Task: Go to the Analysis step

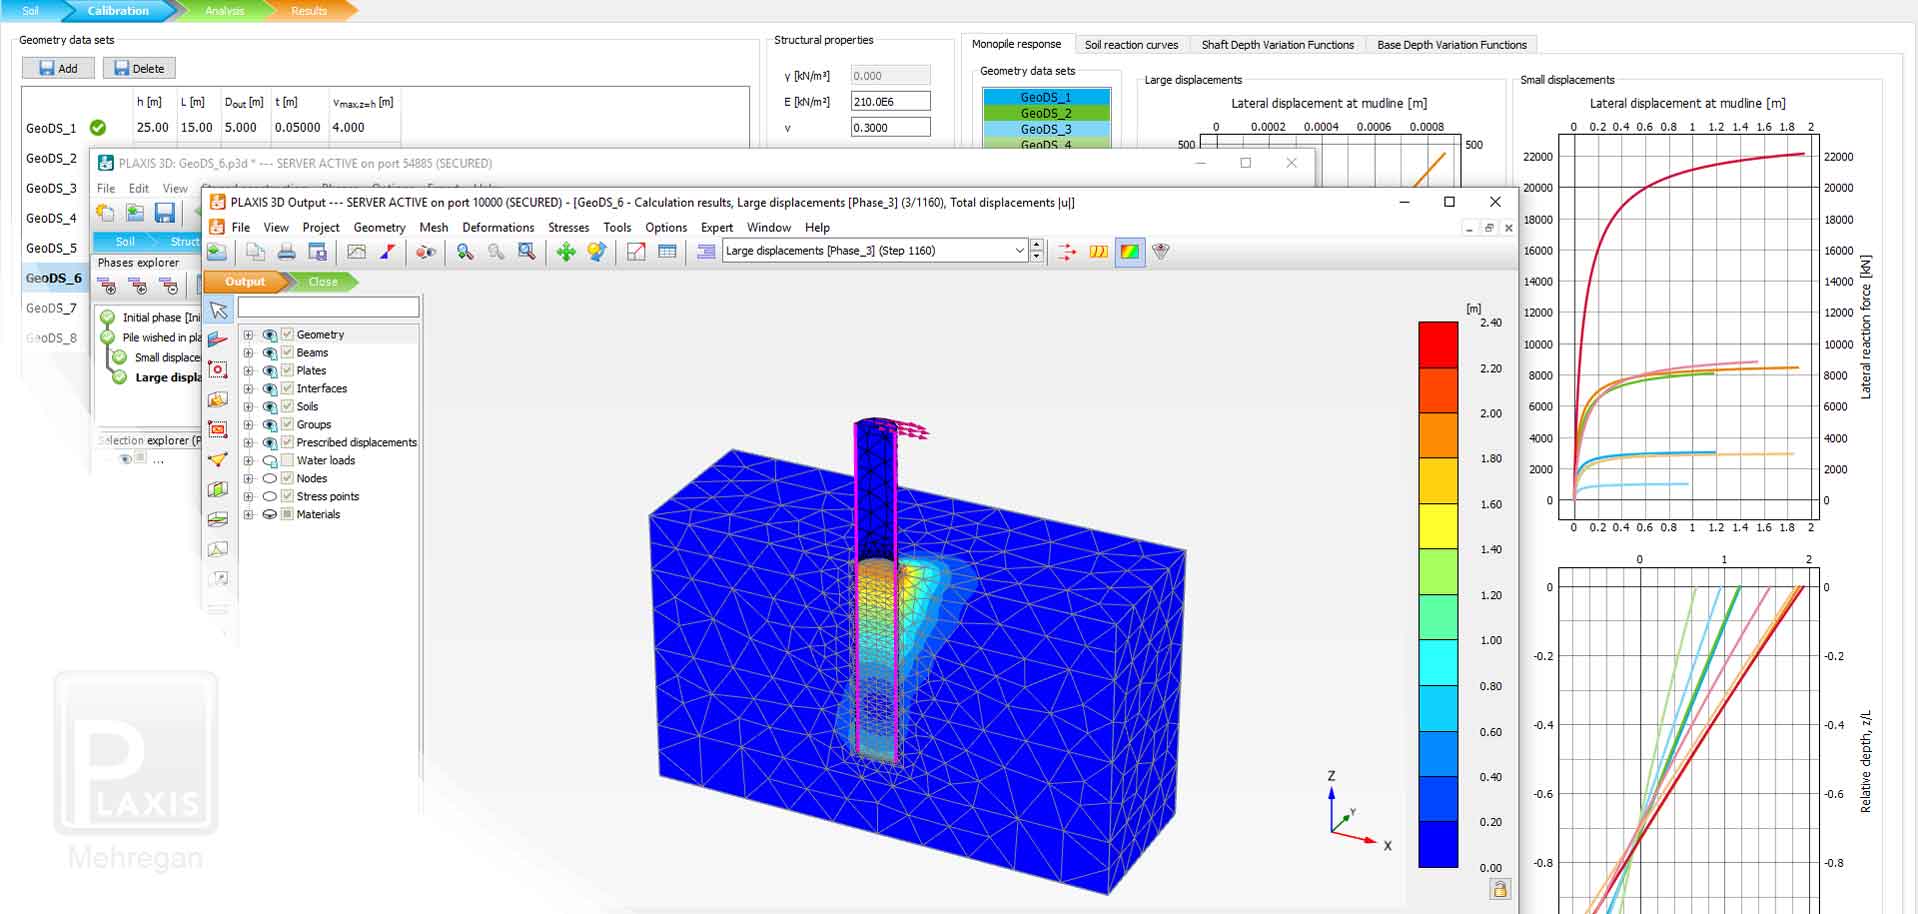Action: 224,11
